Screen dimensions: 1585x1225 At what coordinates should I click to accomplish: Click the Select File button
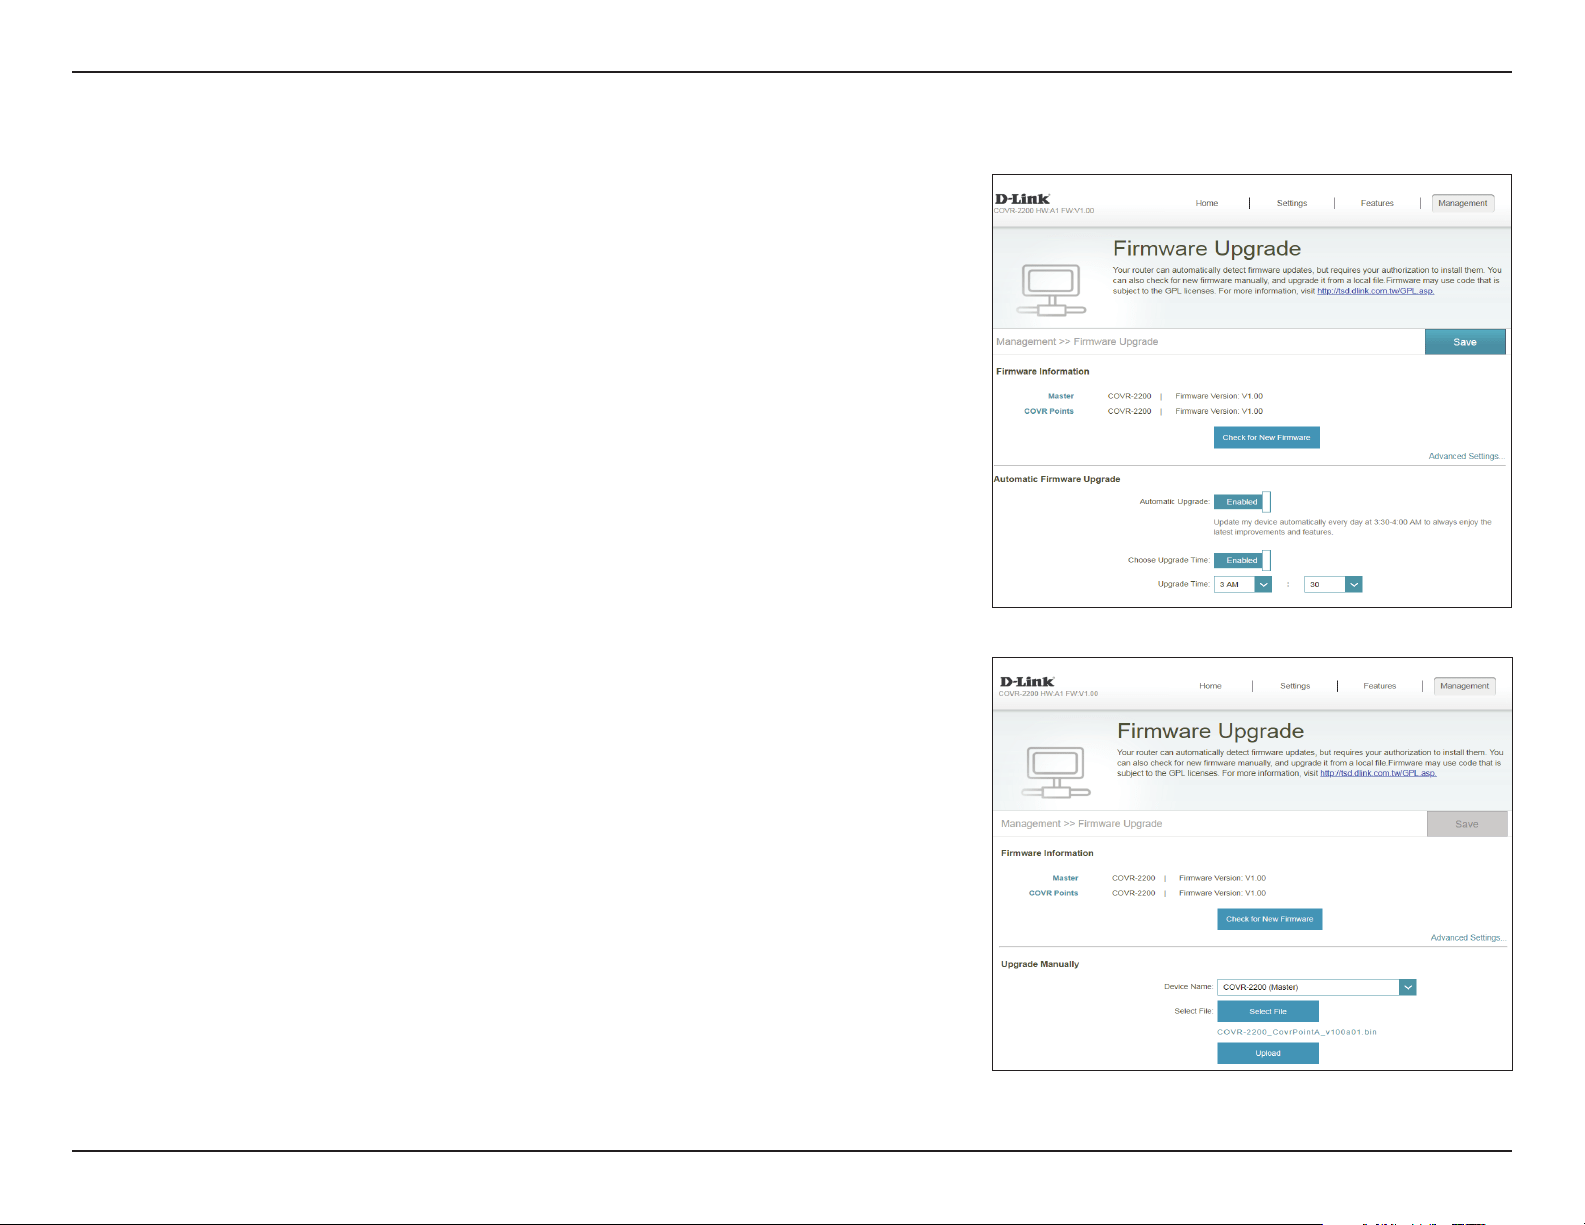tap(1268, 1011)
